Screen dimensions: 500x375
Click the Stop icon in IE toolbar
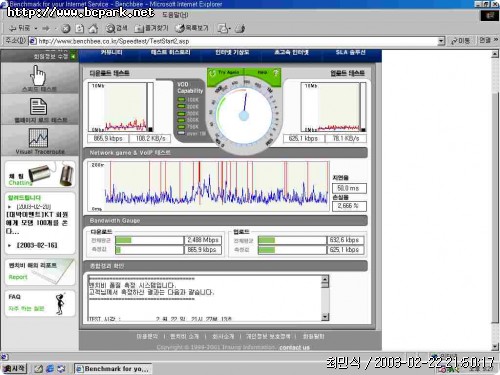(x=66, y=29)
